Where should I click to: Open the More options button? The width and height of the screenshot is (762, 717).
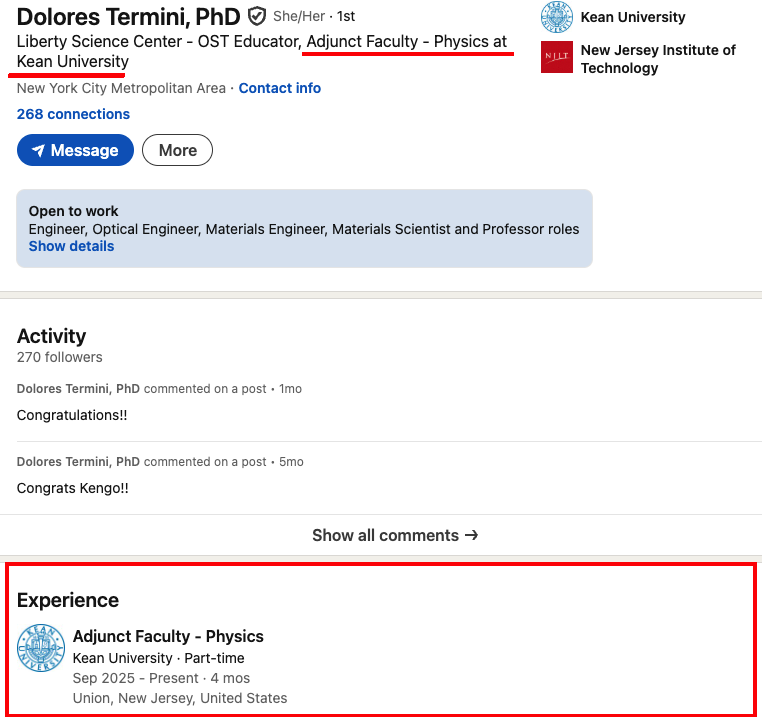pos(177,150)
